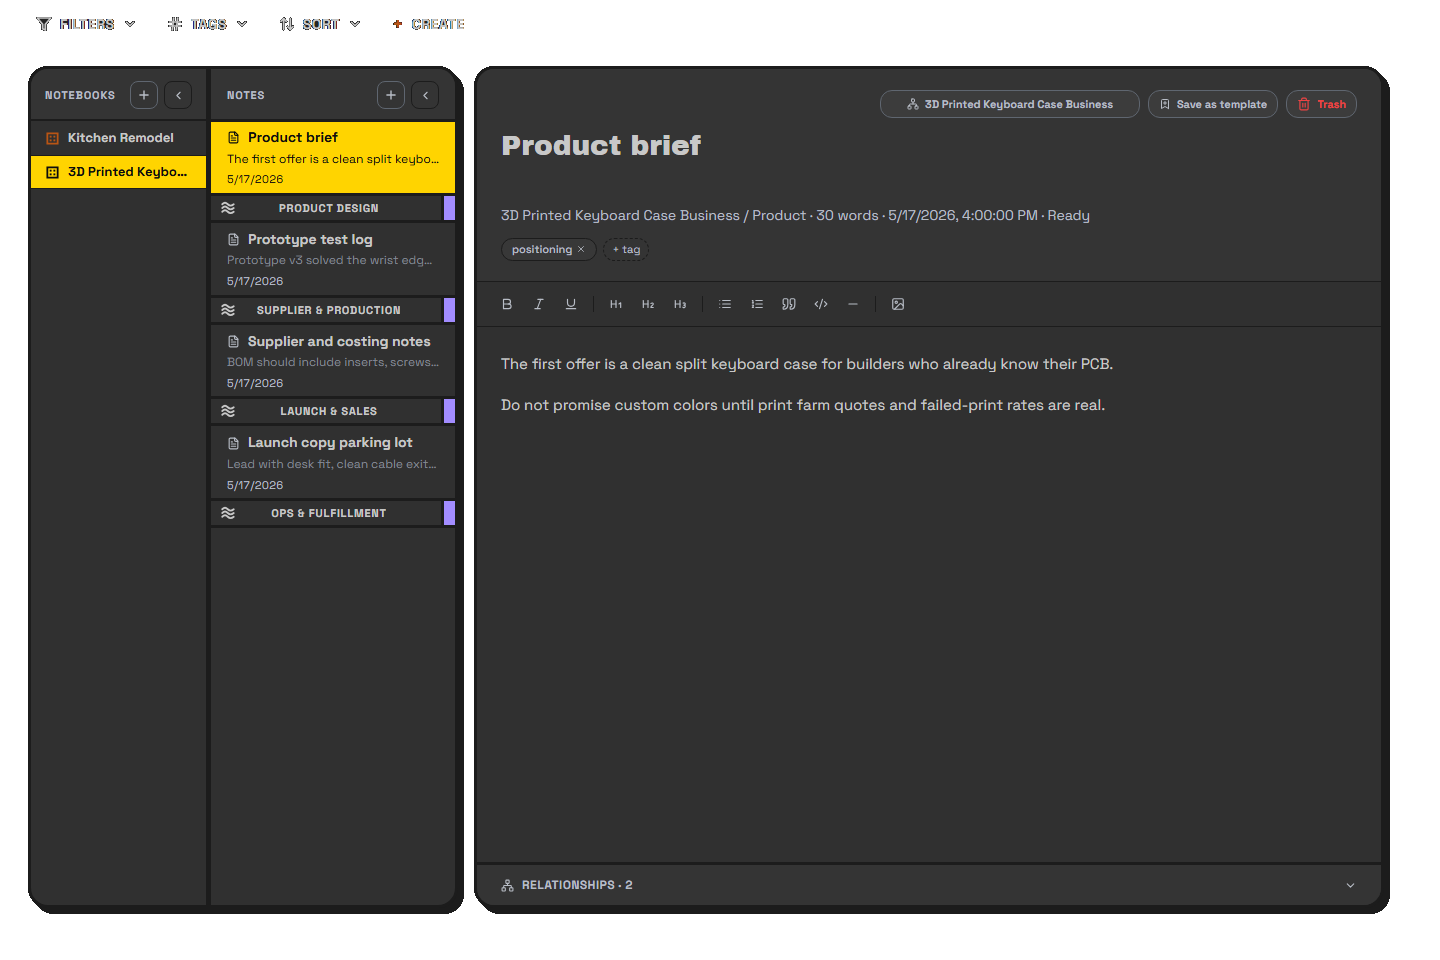The image size is (1440, 960).
Task: Expand the Relationships section
Action: tap(928, 885)
